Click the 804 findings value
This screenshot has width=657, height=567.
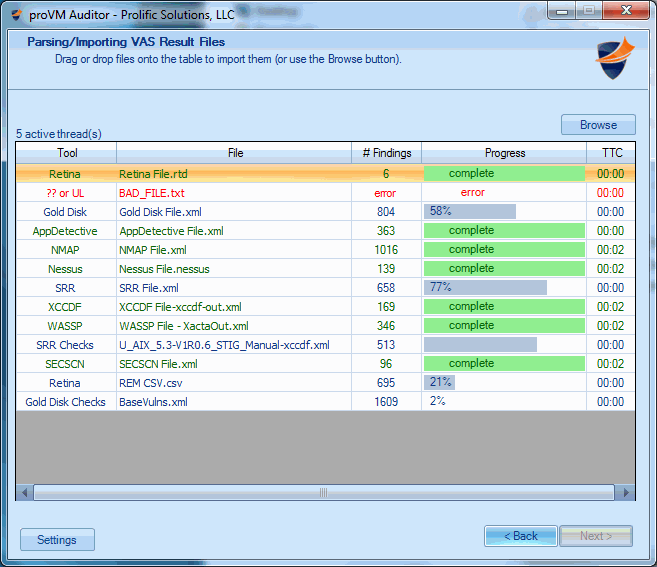pos(386,212)
